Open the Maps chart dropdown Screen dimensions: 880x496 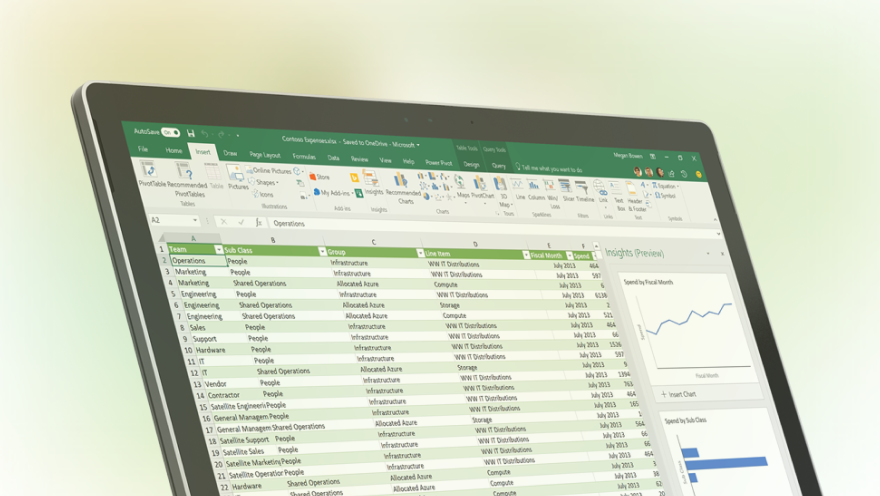click(462, 187)
